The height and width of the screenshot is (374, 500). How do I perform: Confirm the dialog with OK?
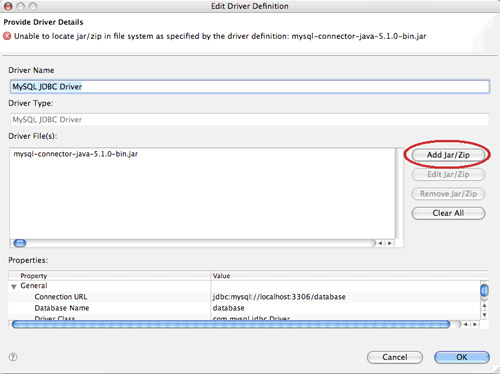click(462, 357)
